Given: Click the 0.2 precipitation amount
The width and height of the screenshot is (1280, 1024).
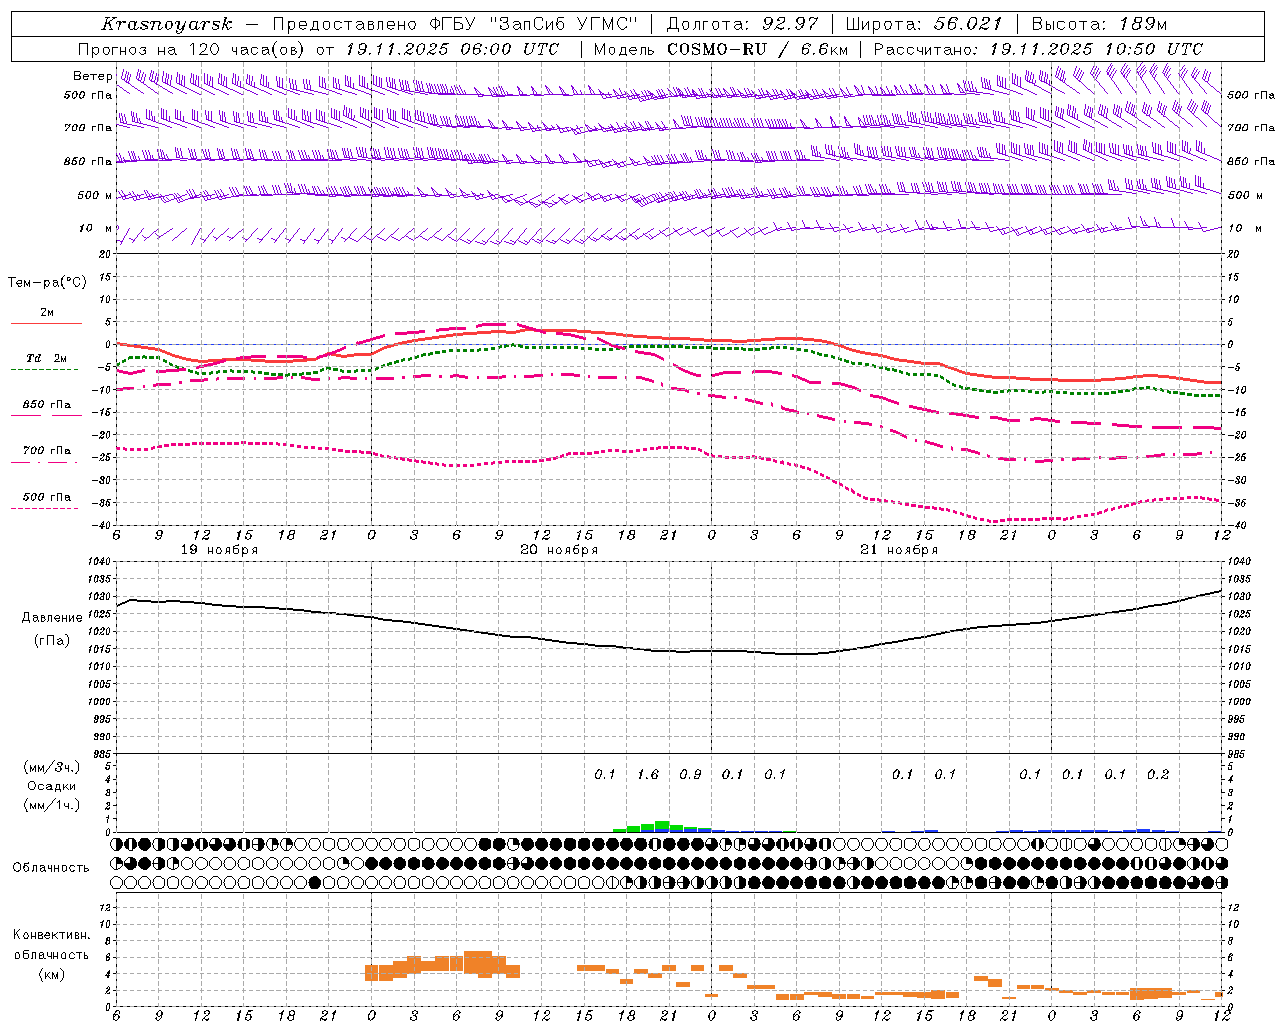Looking at the screenshot, I should pos(1158,774).
